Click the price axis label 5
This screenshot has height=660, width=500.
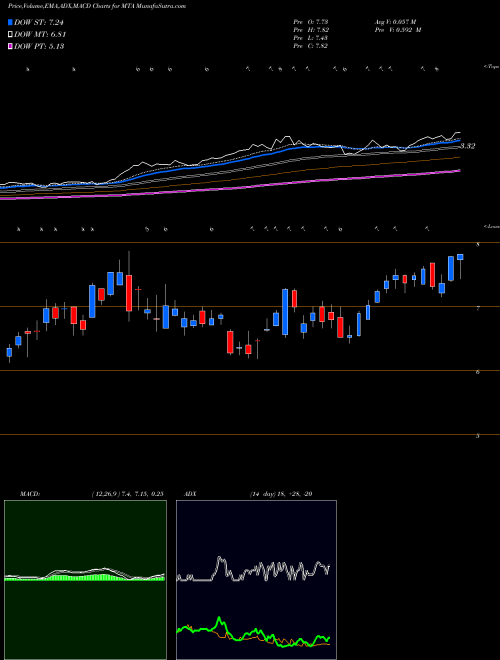tap(477, 436)
